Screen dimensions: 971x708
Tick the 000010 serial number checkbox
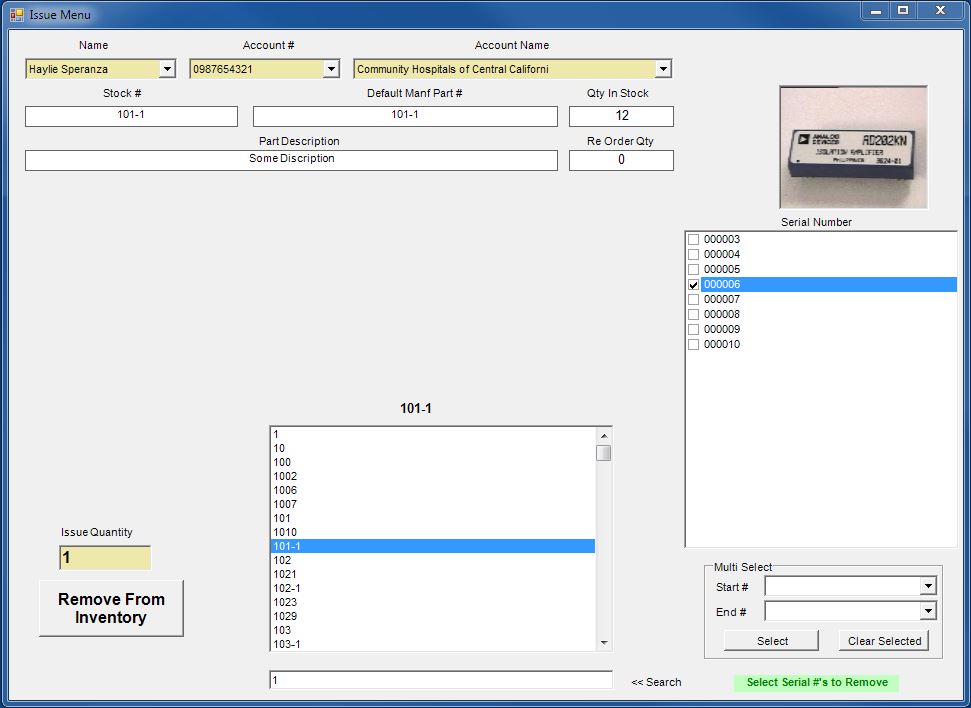pyautogui.click(x=693, y=345)
